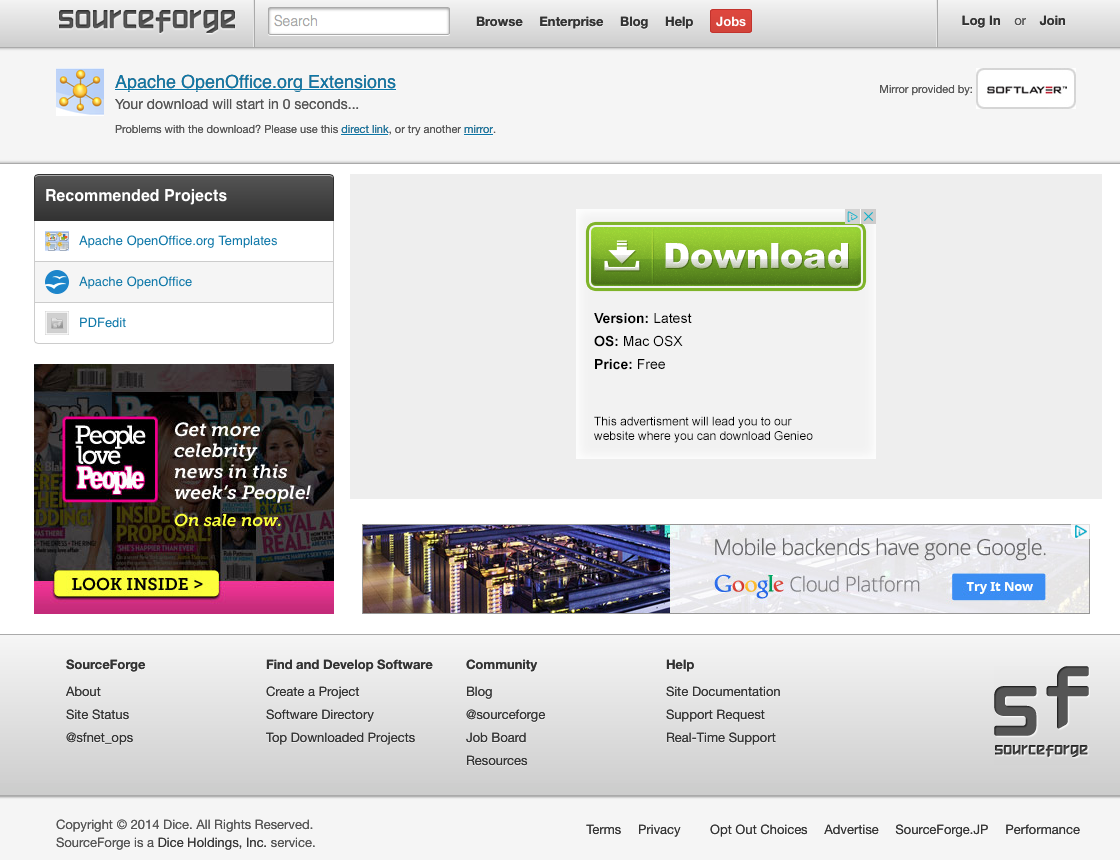1120x860 pixels.
Task: Click the OpenOffice.org Templates project icon
Action: click(x=57, y=241)
